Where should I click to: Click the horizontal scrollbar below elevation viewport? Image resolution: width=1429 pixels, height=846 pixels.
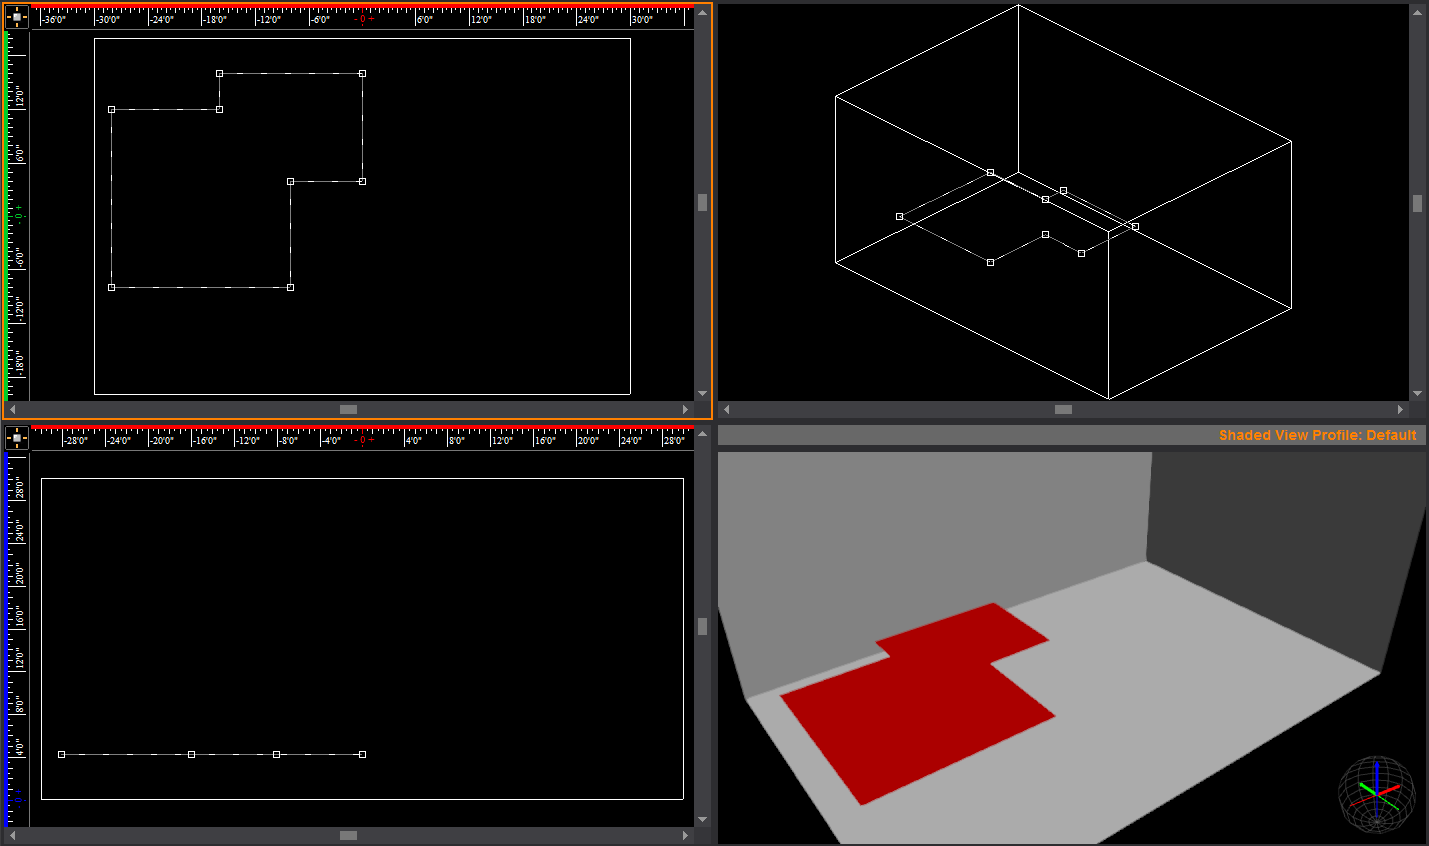[348, 833]
